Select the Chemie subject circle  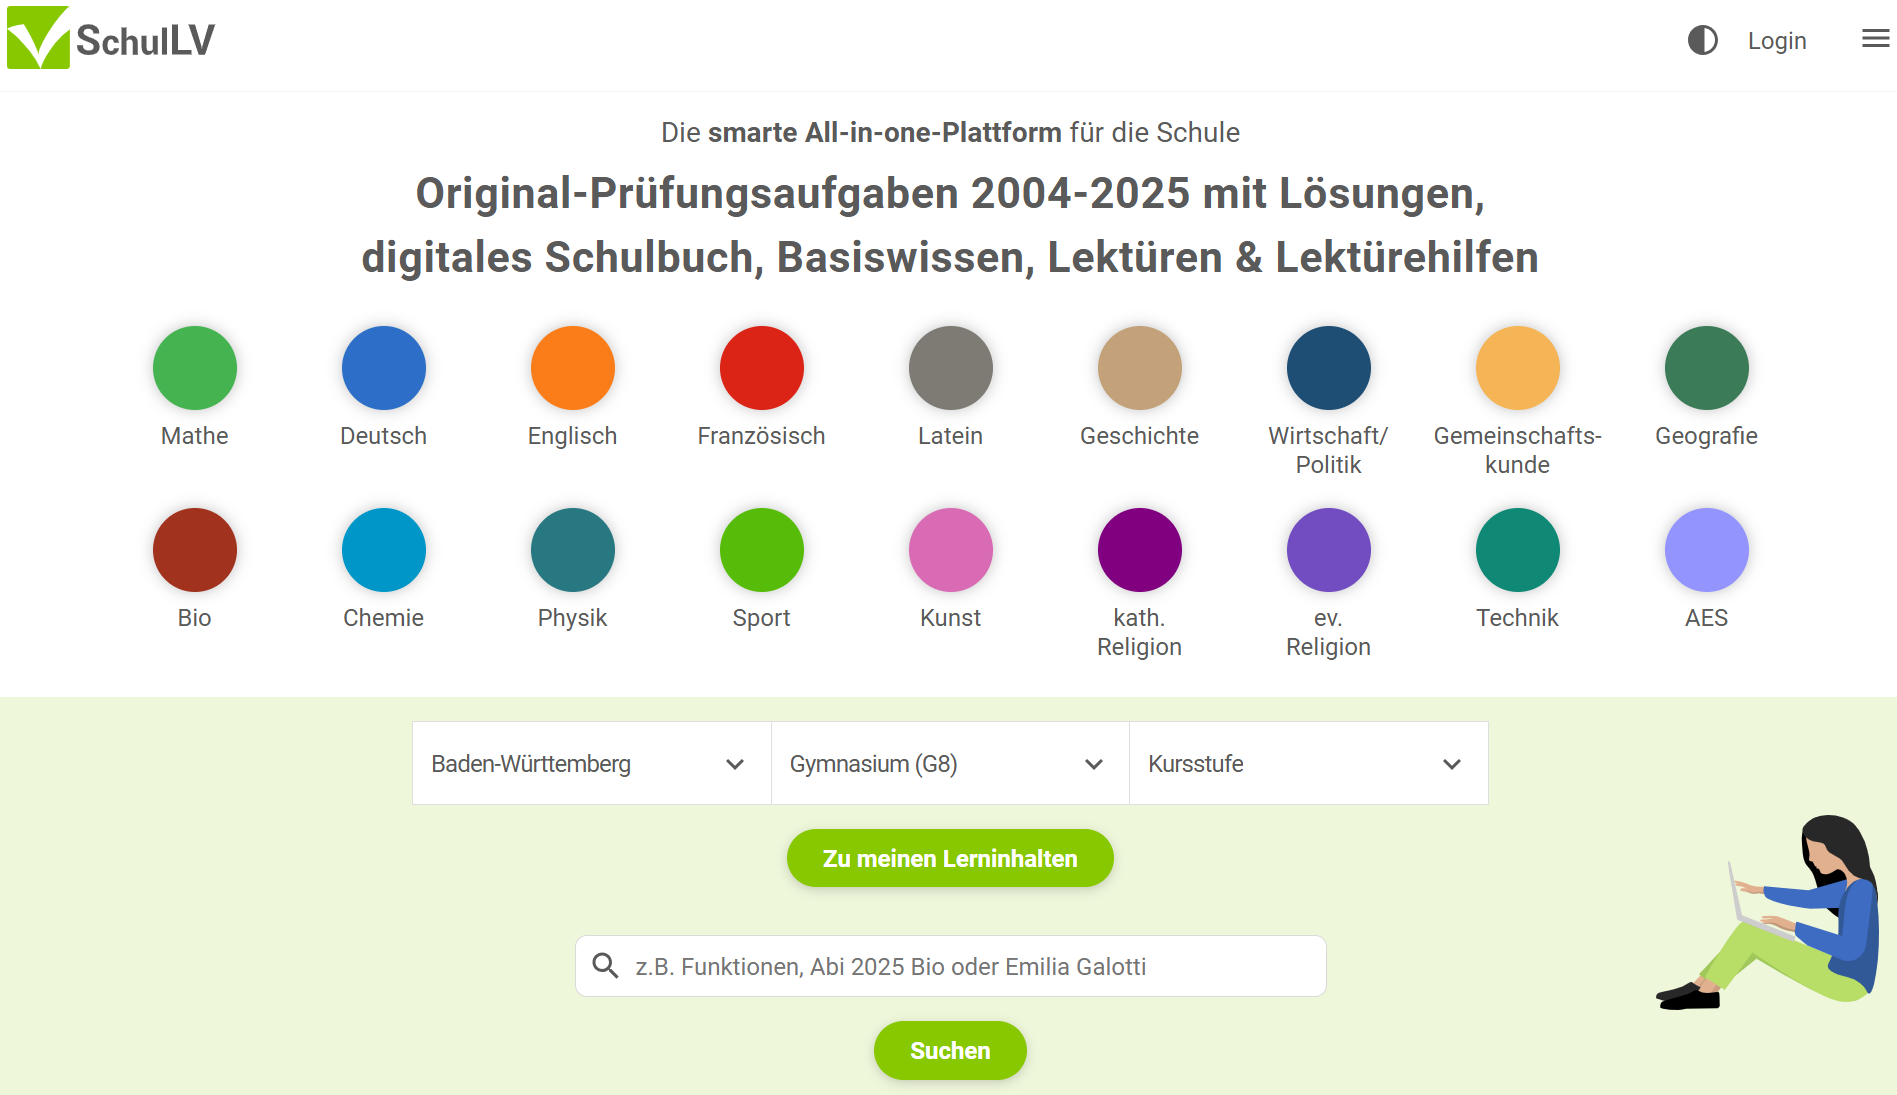tap(383, 549)
